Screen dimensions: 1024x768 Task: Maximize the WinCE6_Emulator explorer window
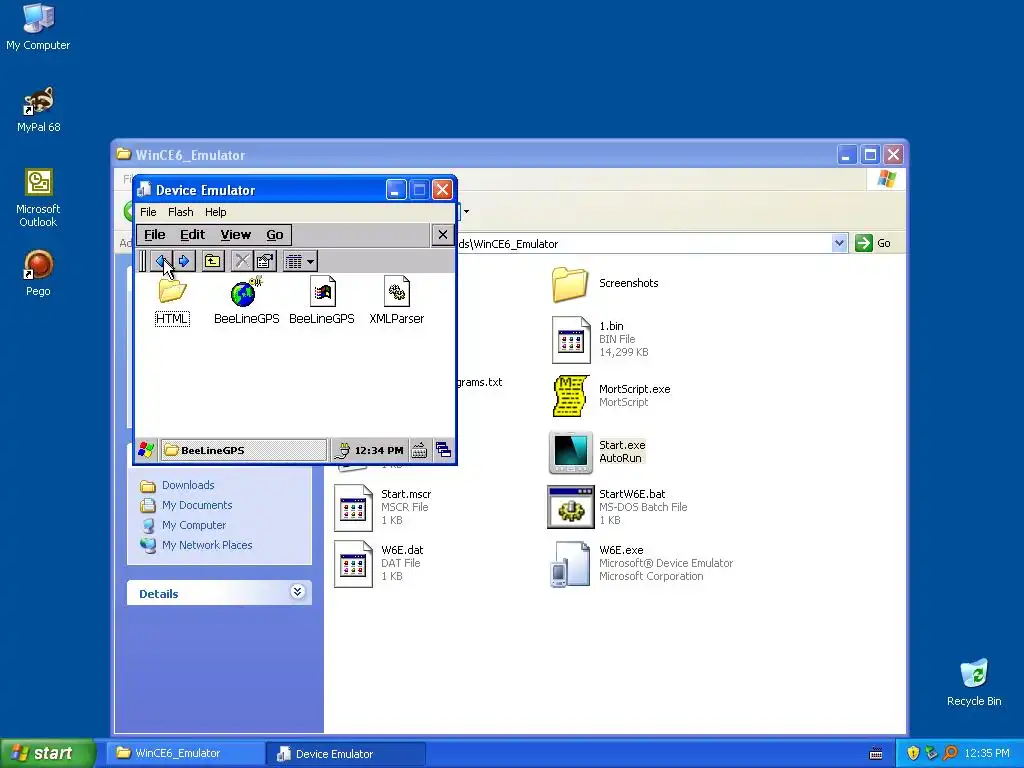(870, 155)
